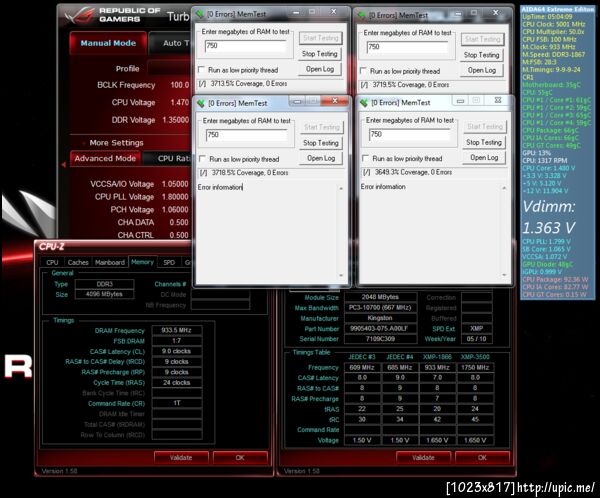Click AIDA64 Extreme Edition header in sidebar
This screenshot has width=600, height=498.
(x=558, y=9)
